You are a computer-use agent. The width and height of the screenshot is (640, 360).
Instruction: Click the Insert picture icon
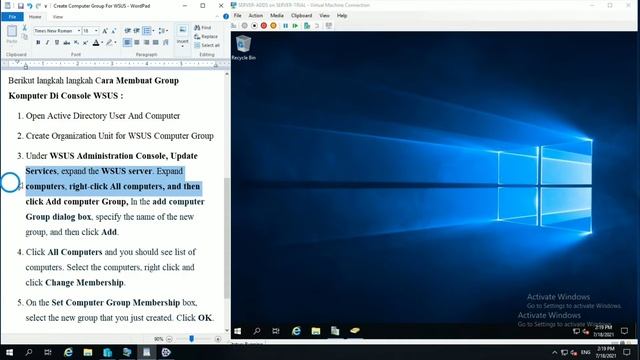point(182,30)
